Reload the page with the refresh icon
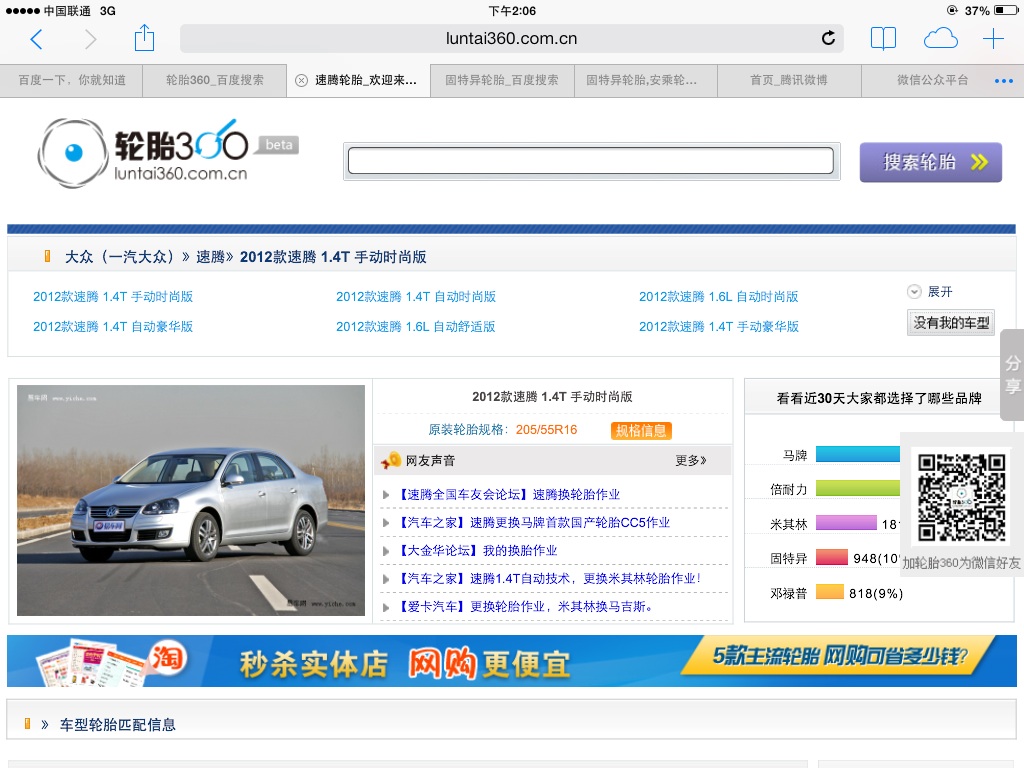Image resolution: width=1024 pixels, height=768 pixels. (x=828, y=39)
